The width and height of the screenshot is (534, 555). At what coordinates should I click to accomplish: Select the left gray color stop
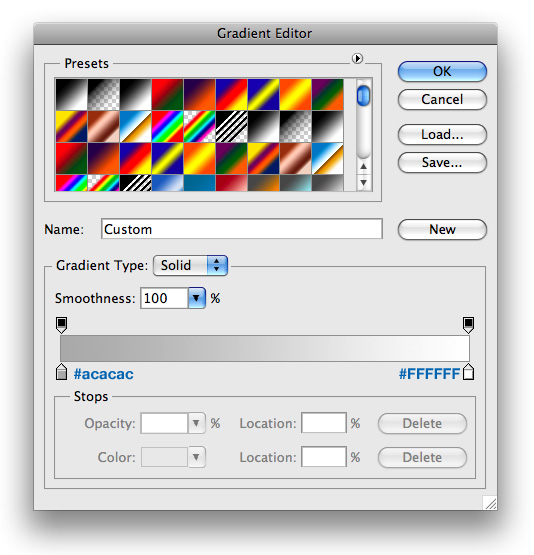[62, 372]
